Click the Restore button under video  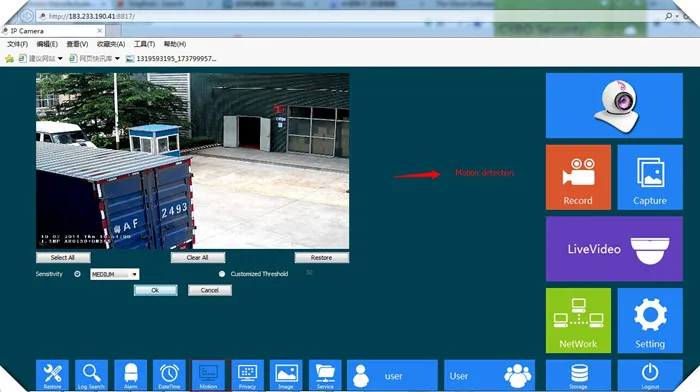322,258
